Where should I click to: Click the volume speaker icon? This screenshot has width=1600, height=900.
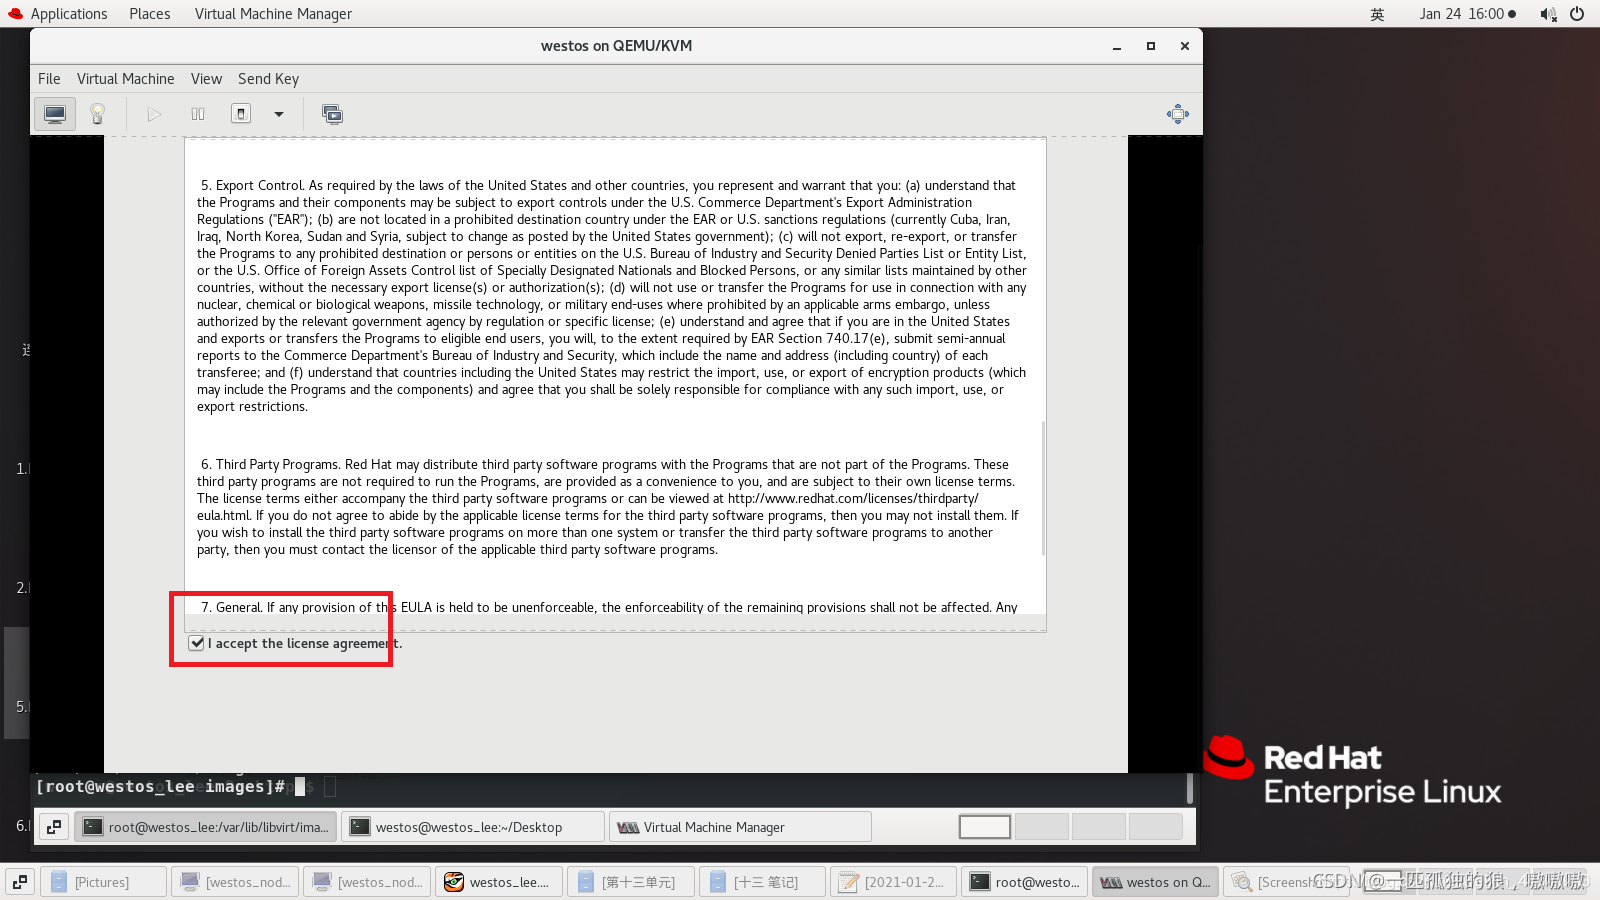(1548, 14)
